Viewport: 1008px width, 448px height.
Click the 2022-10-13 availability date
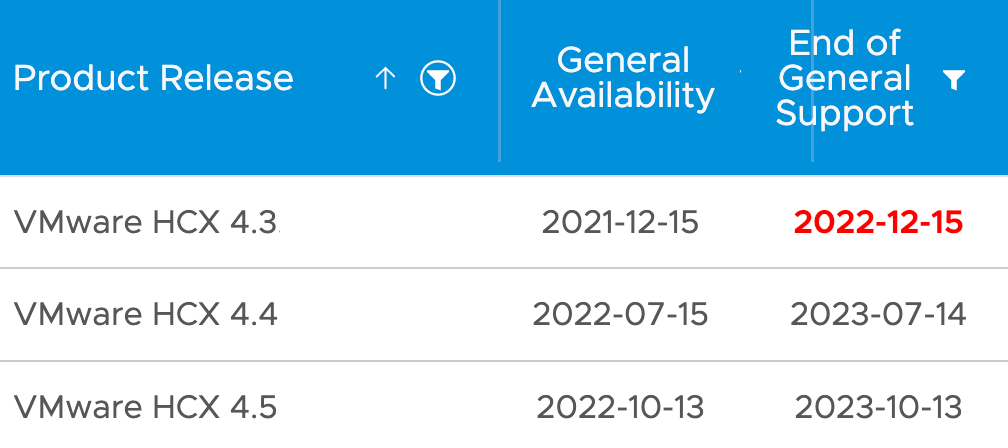pos(620,407)
